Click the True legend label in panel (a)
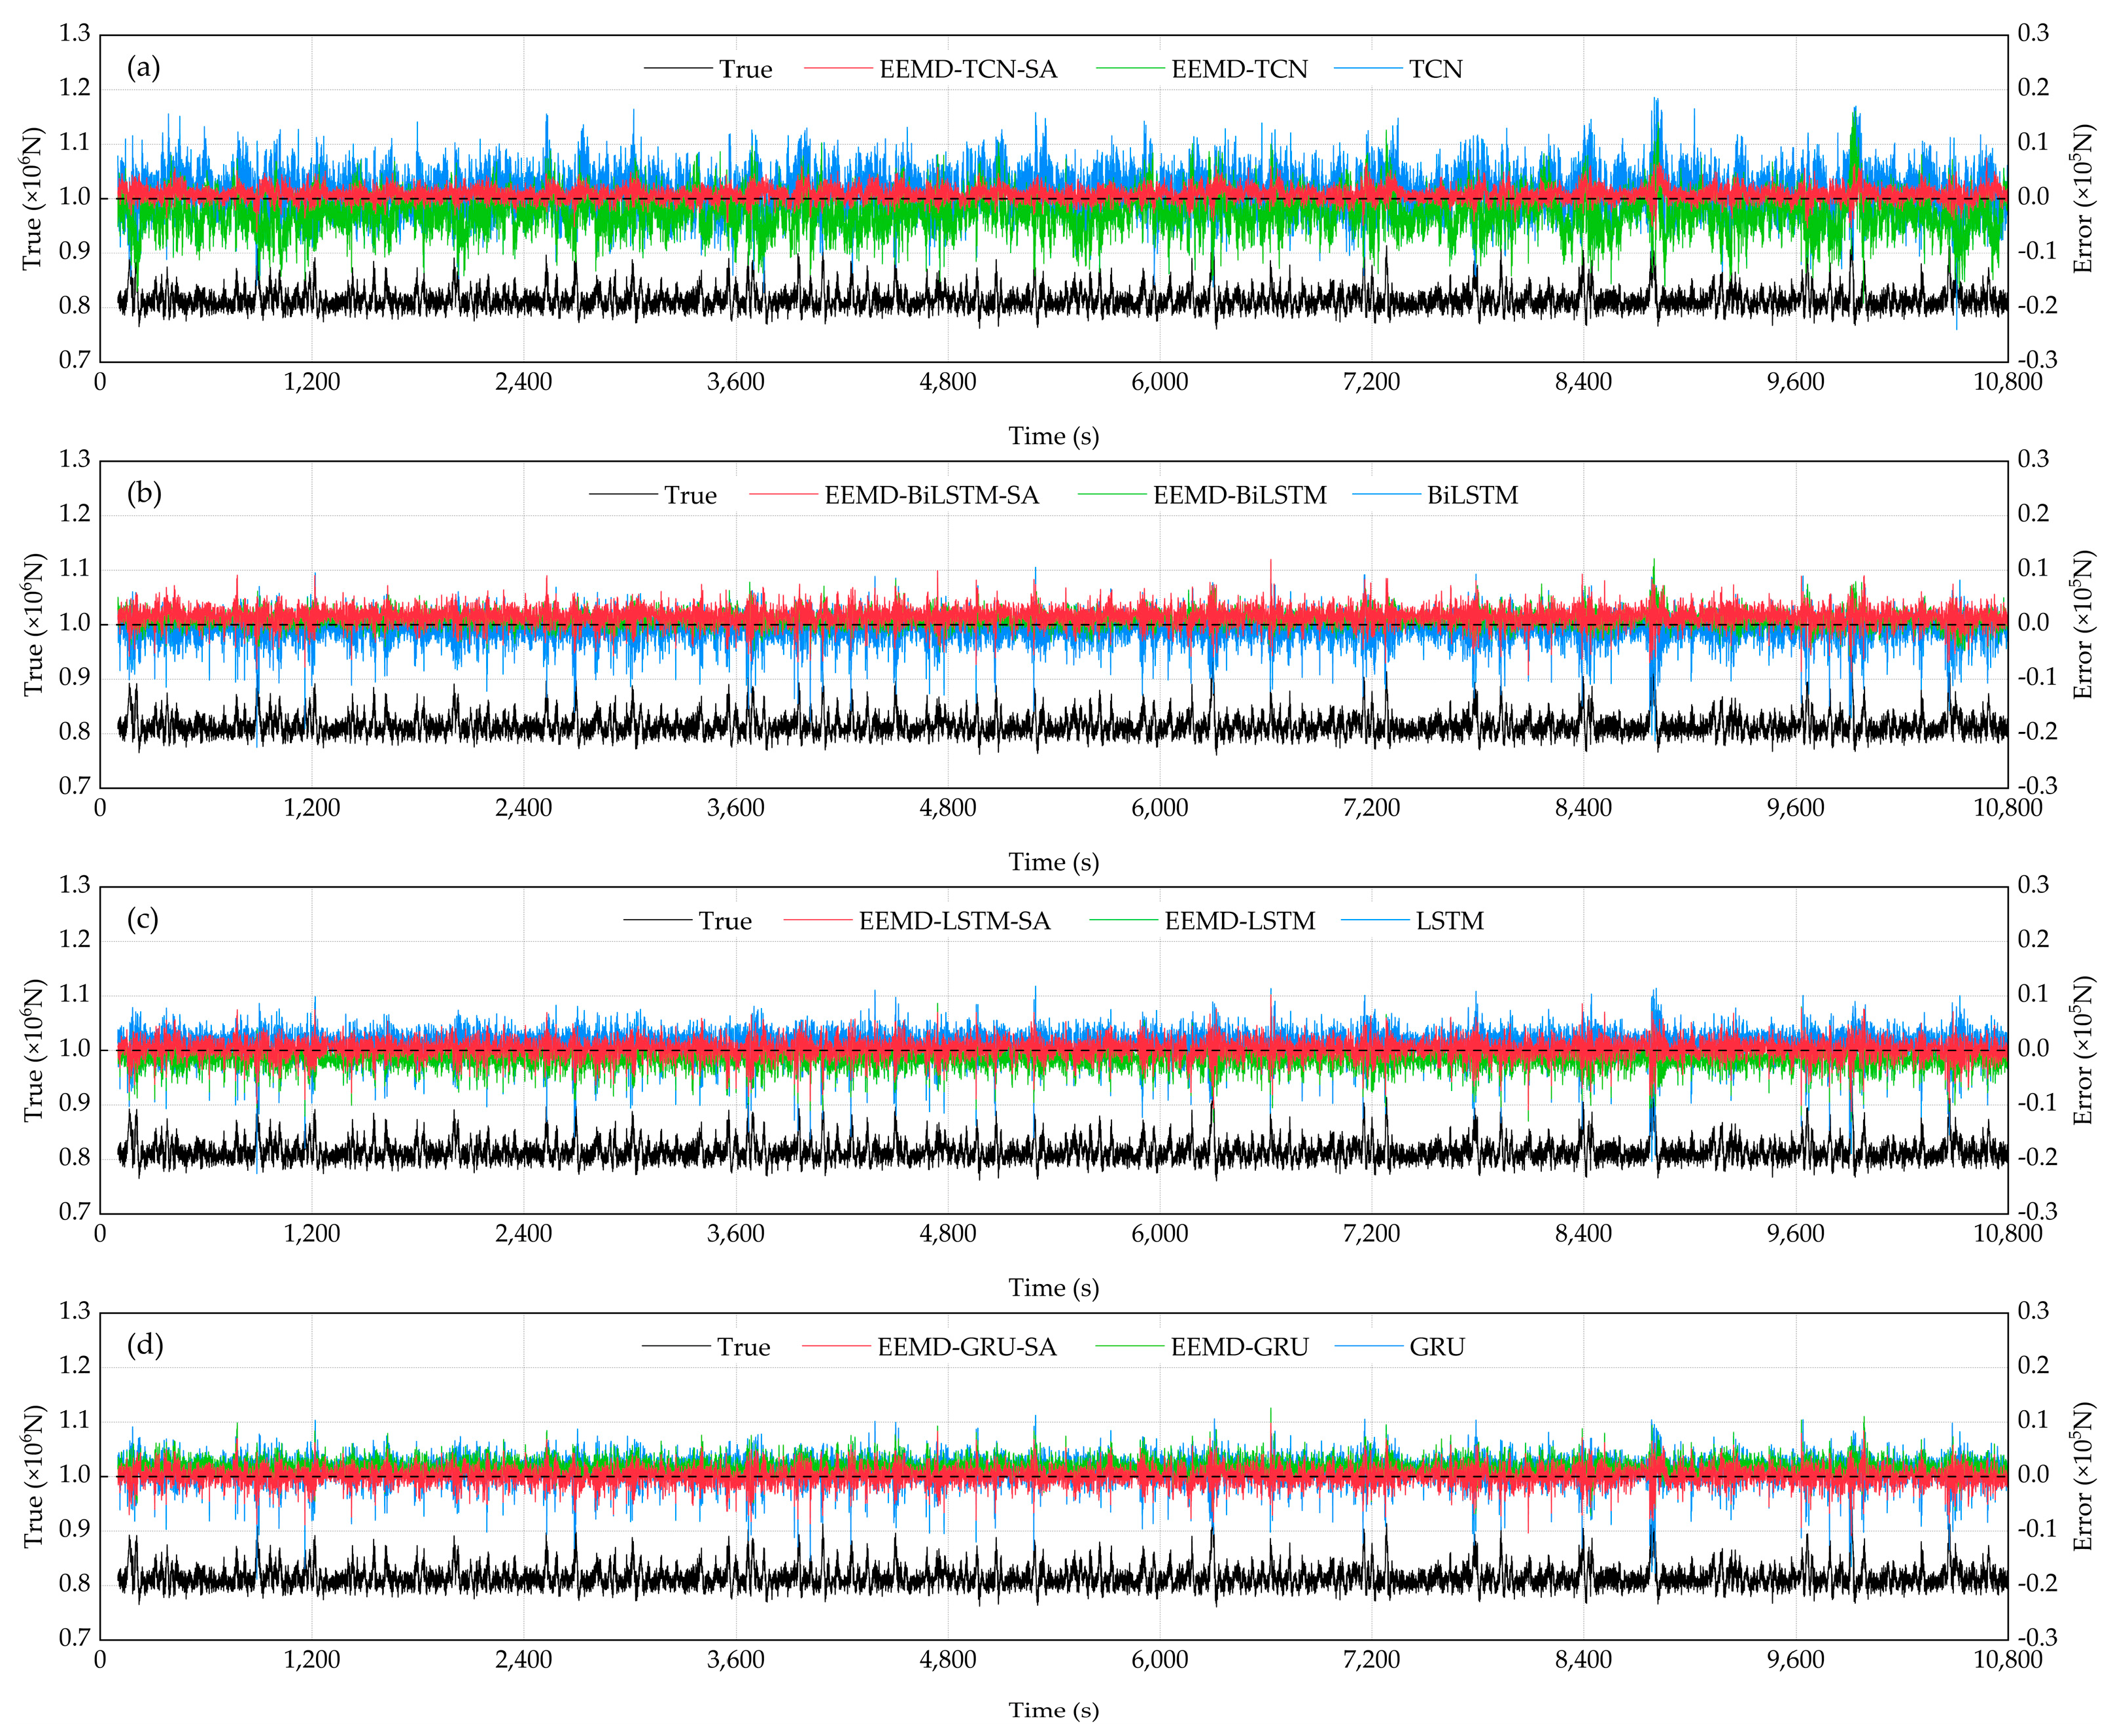 (745, 69)
